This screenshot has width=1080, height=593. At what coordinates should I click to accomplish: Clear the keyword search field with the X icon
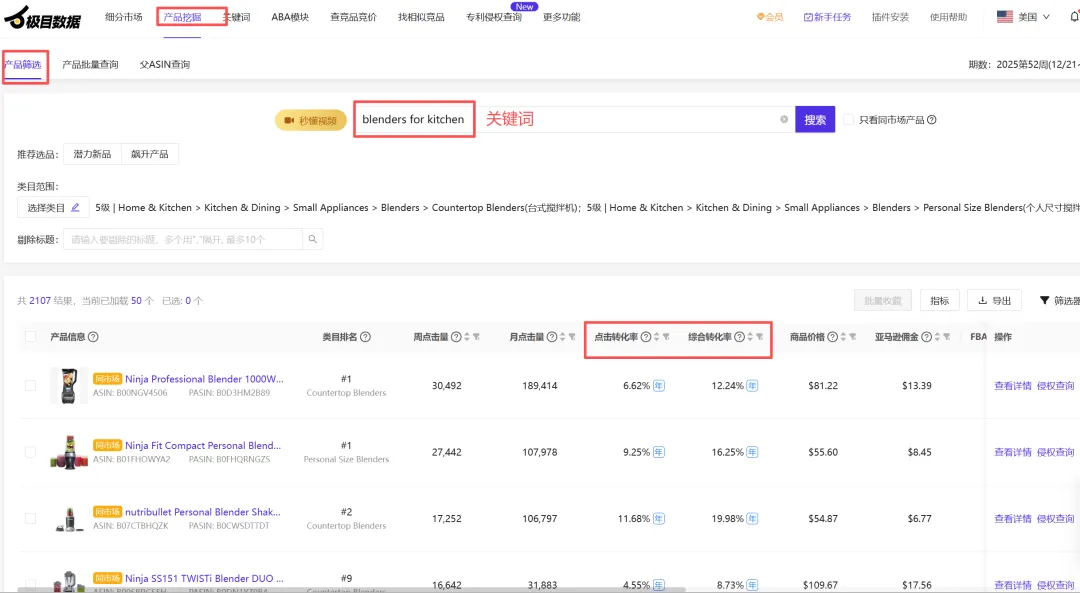[x=784, y=120]
